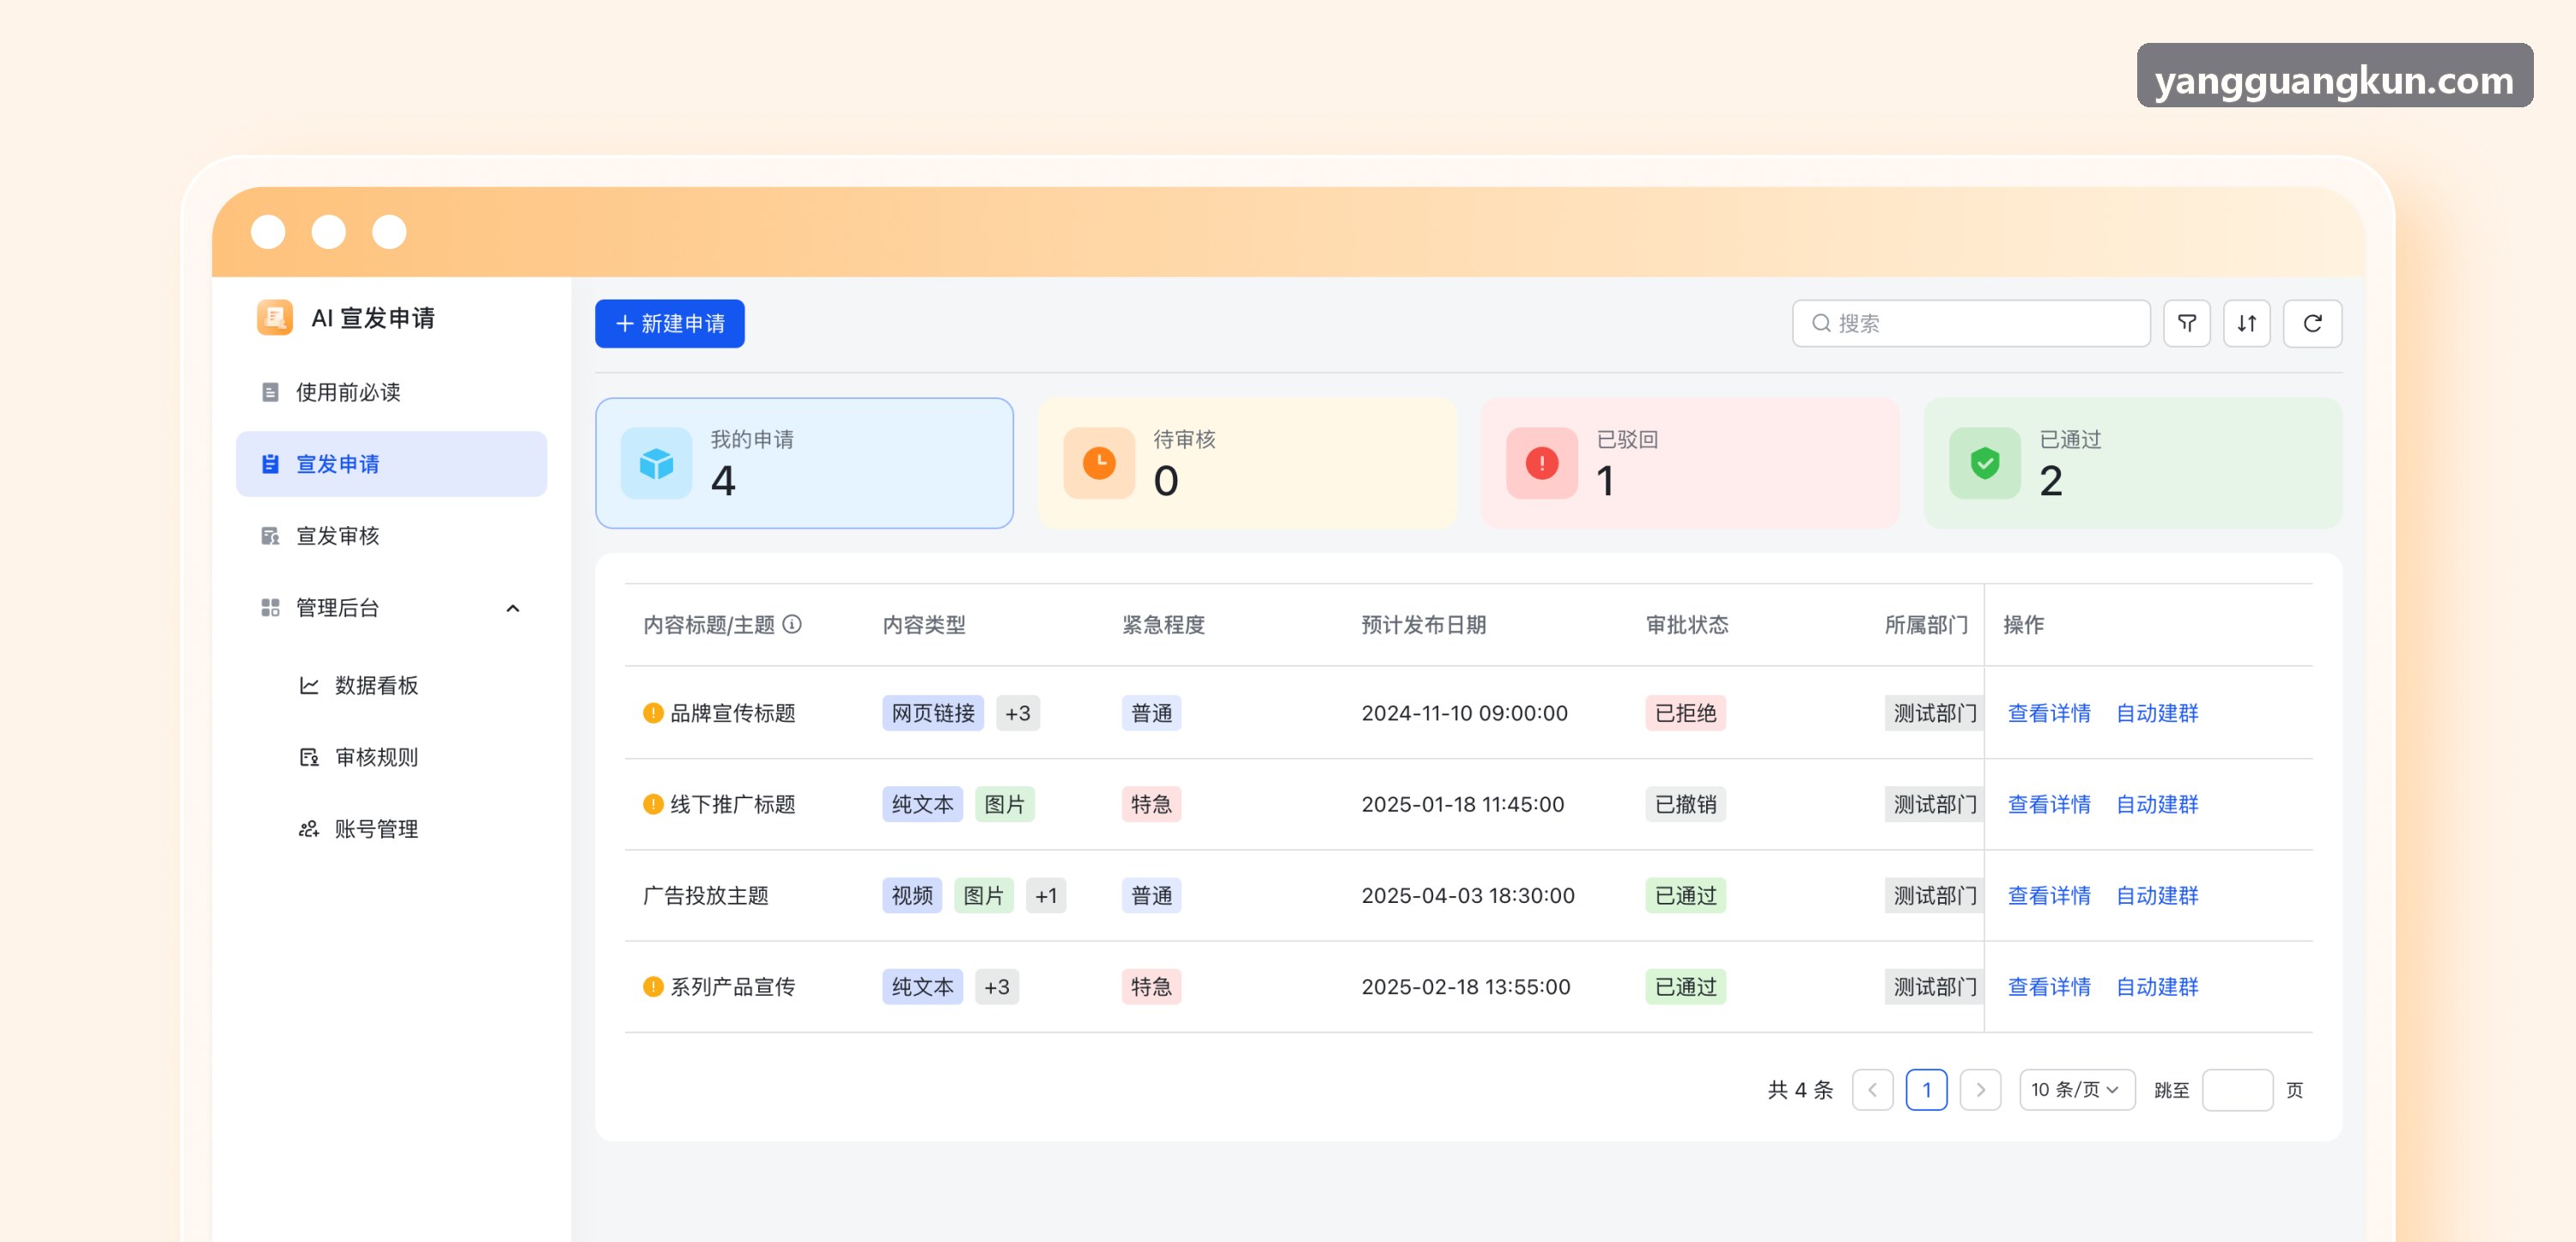Screen dimensions: 2576x1242
Task: Go to previous page arrow
Action: click(x=1872, y=1089)
